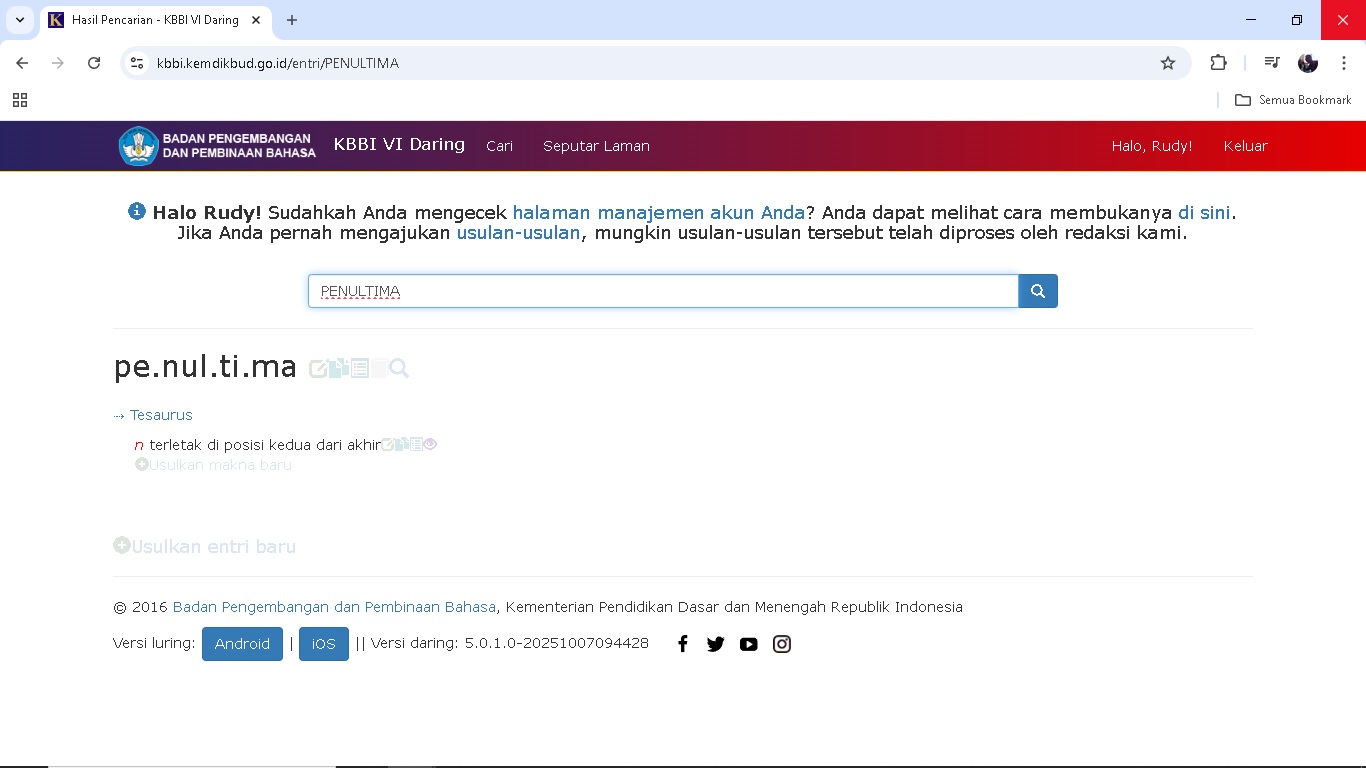Click Usulkan makna baru
This screenshot has width=1366, height=768.
tap(219, 465)
